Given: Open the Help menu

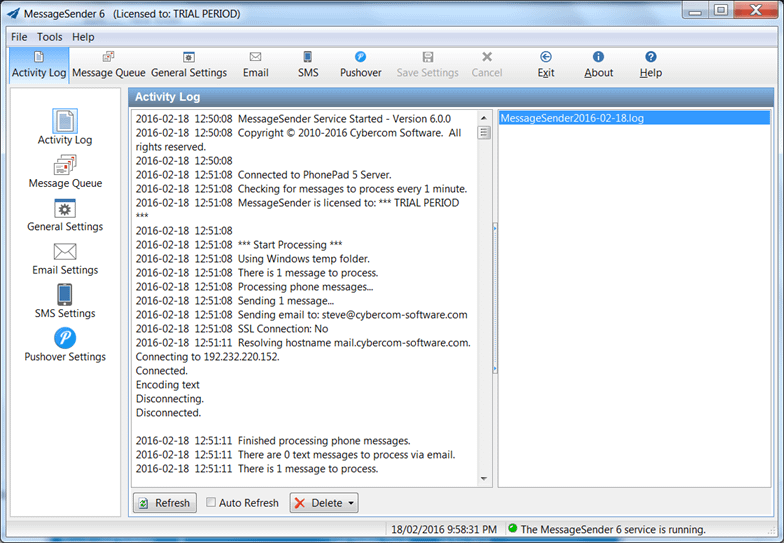Looking at the screenshot, I should click(83, 37).
